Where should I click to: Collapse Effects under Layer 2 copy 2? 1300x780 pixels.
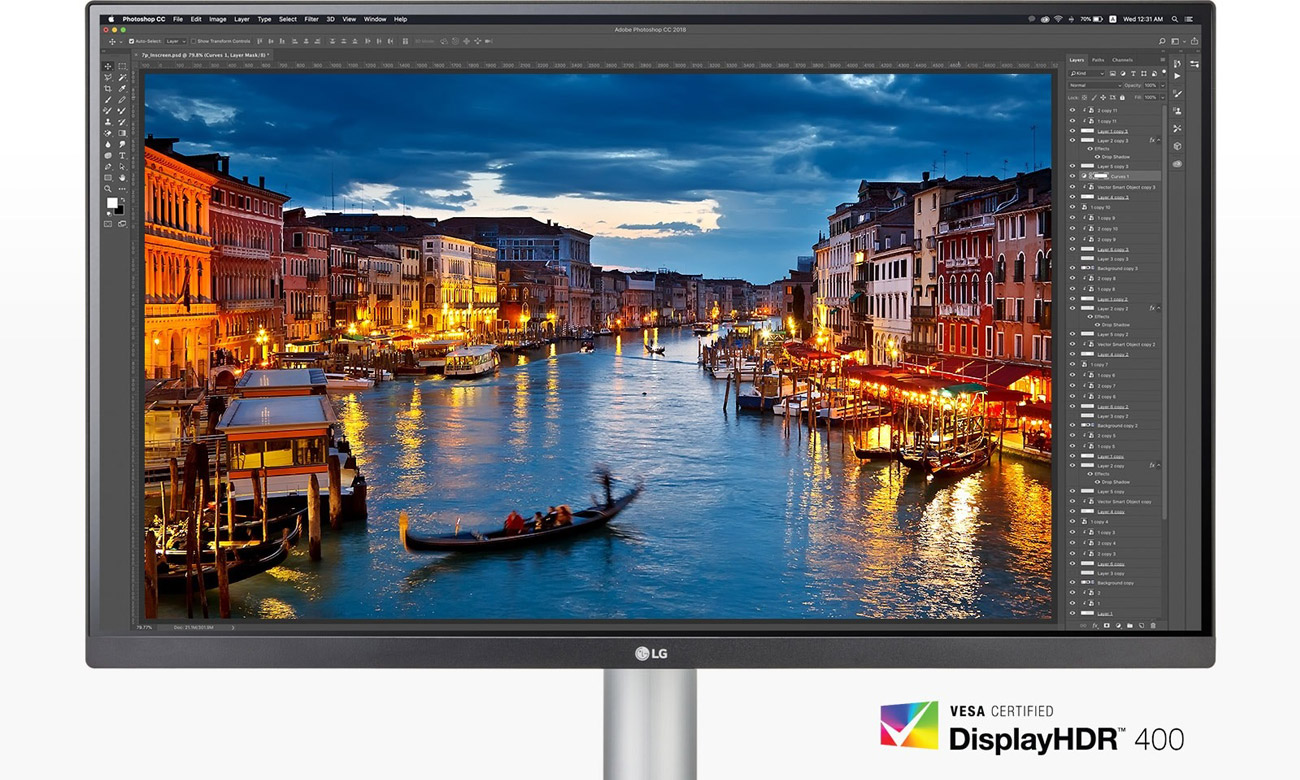1158,308
